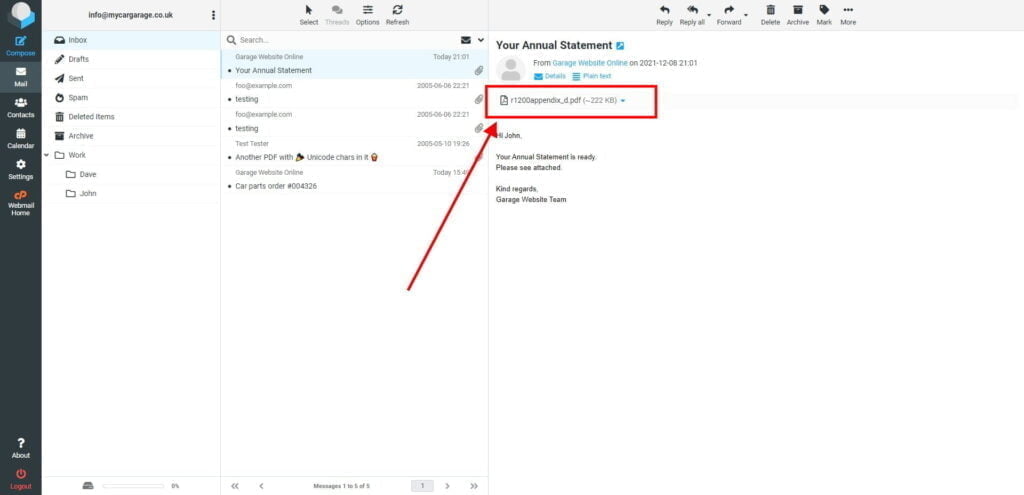Click the Compose button in sidebar
This screenshot has width=1024, height=495.
[20, 46]
